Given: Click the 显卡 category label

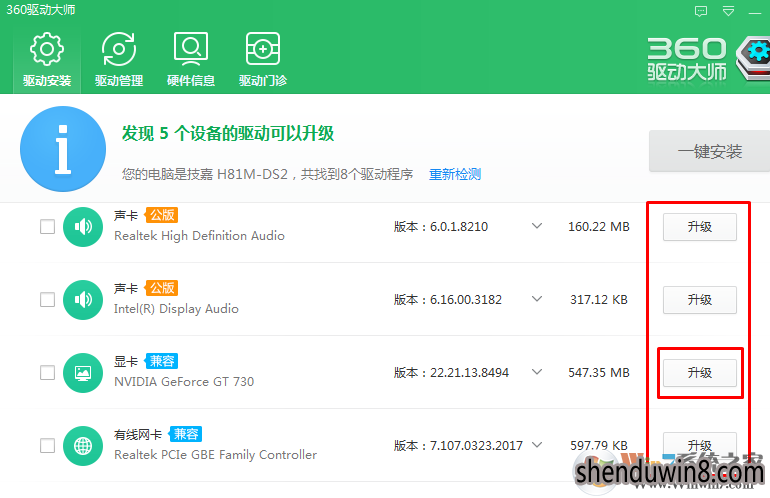Looking at the screenshot, I should coord(126,361).
